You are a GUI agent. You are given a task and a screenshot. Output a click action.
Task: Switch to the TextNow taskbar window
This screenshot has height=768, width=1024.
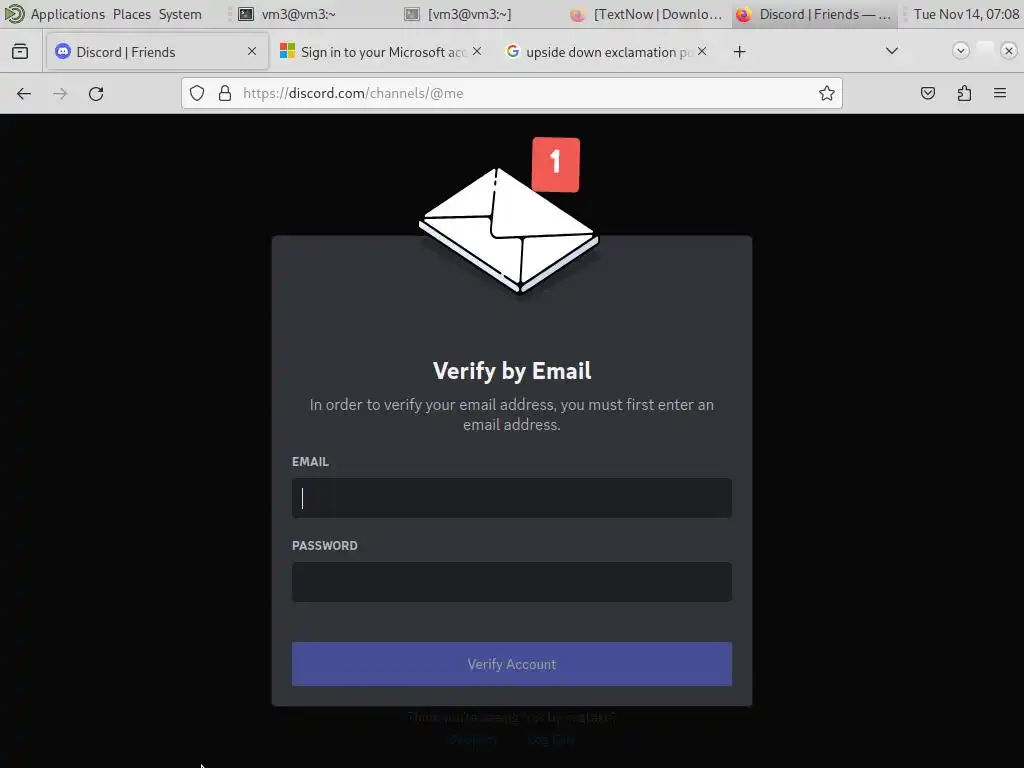pyautogui.click(x=647, y=14)
